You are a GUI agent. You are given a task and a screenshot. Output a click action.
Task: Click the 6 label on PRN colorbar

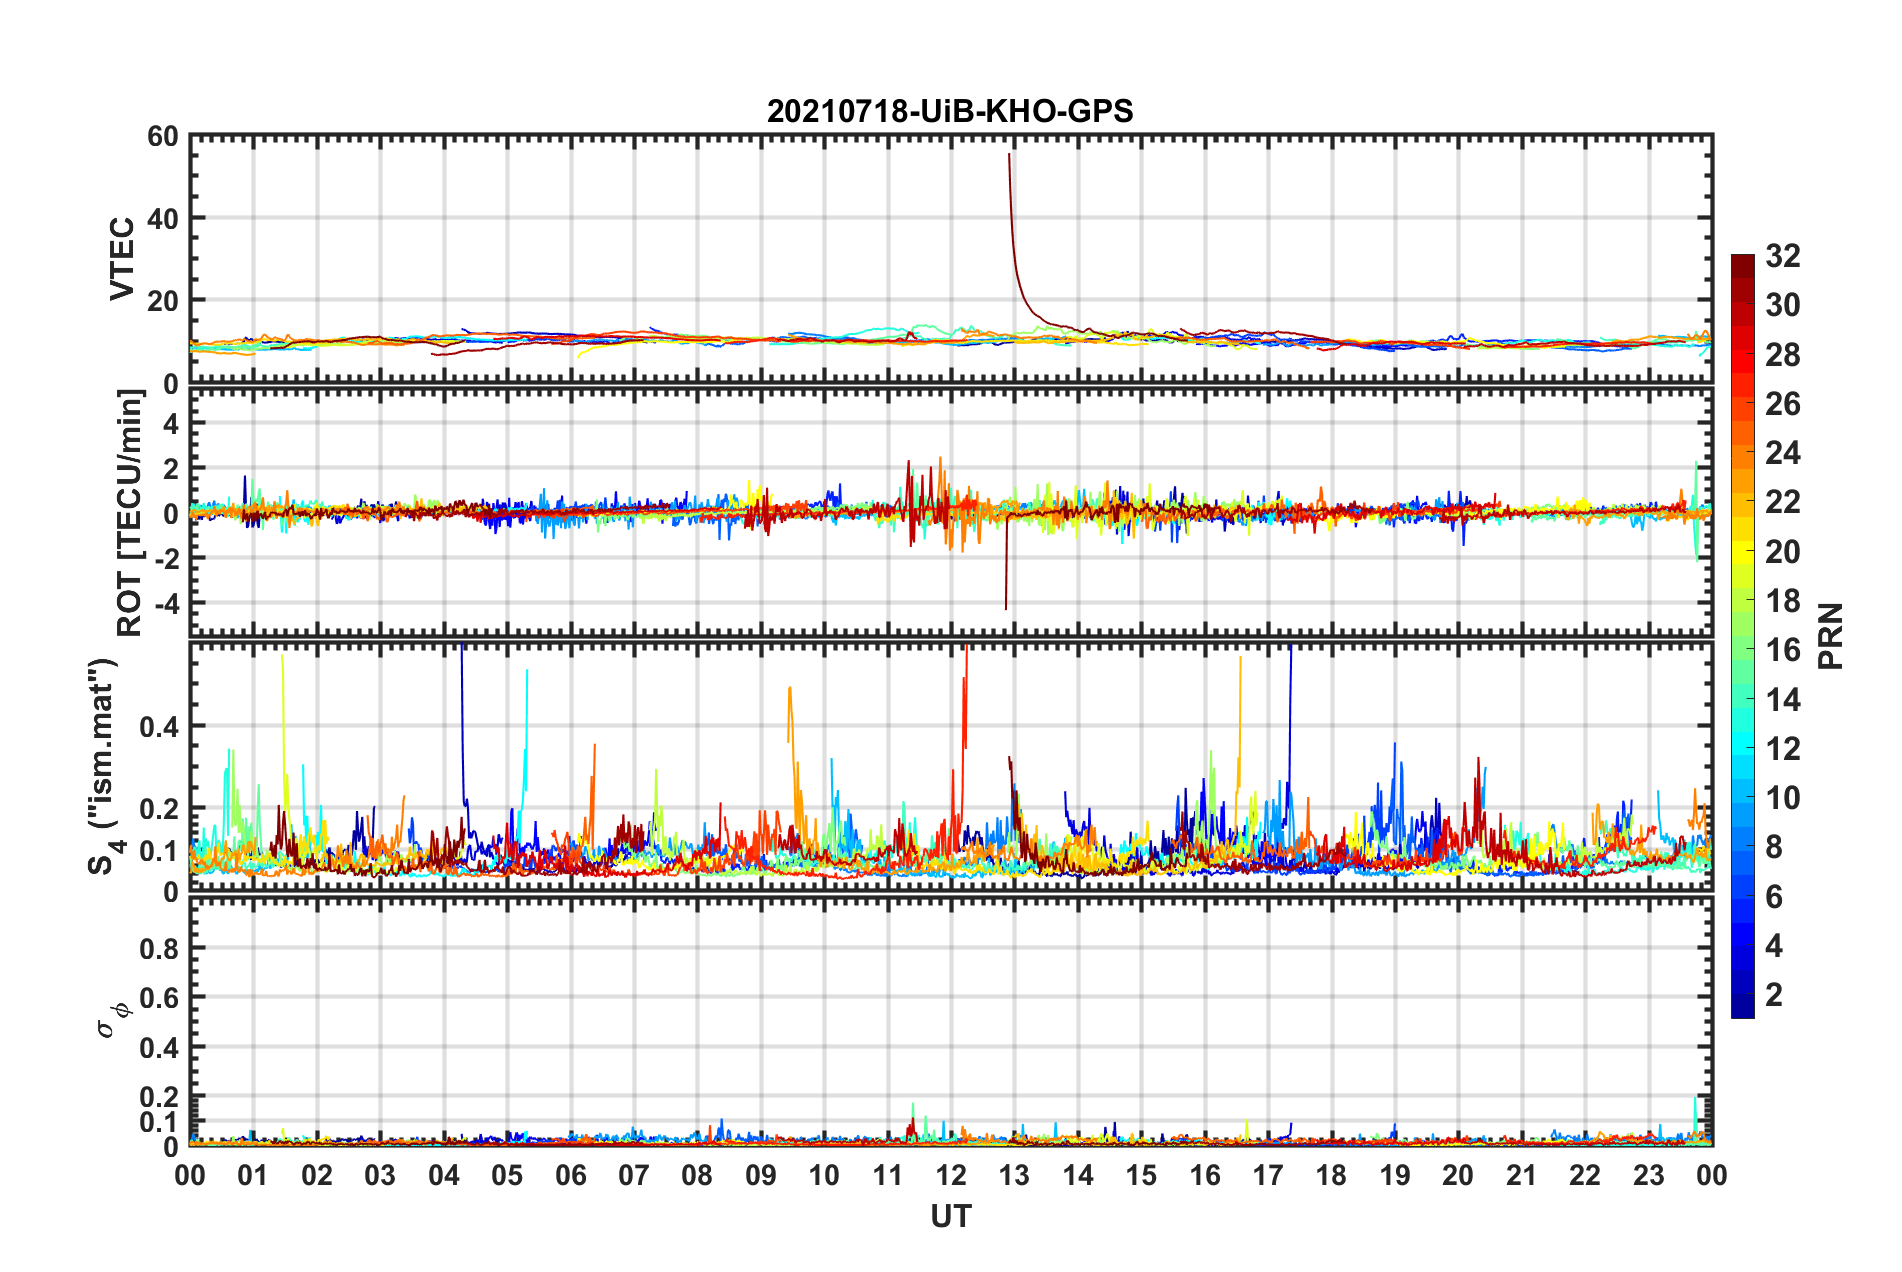tap(1774, 897)
